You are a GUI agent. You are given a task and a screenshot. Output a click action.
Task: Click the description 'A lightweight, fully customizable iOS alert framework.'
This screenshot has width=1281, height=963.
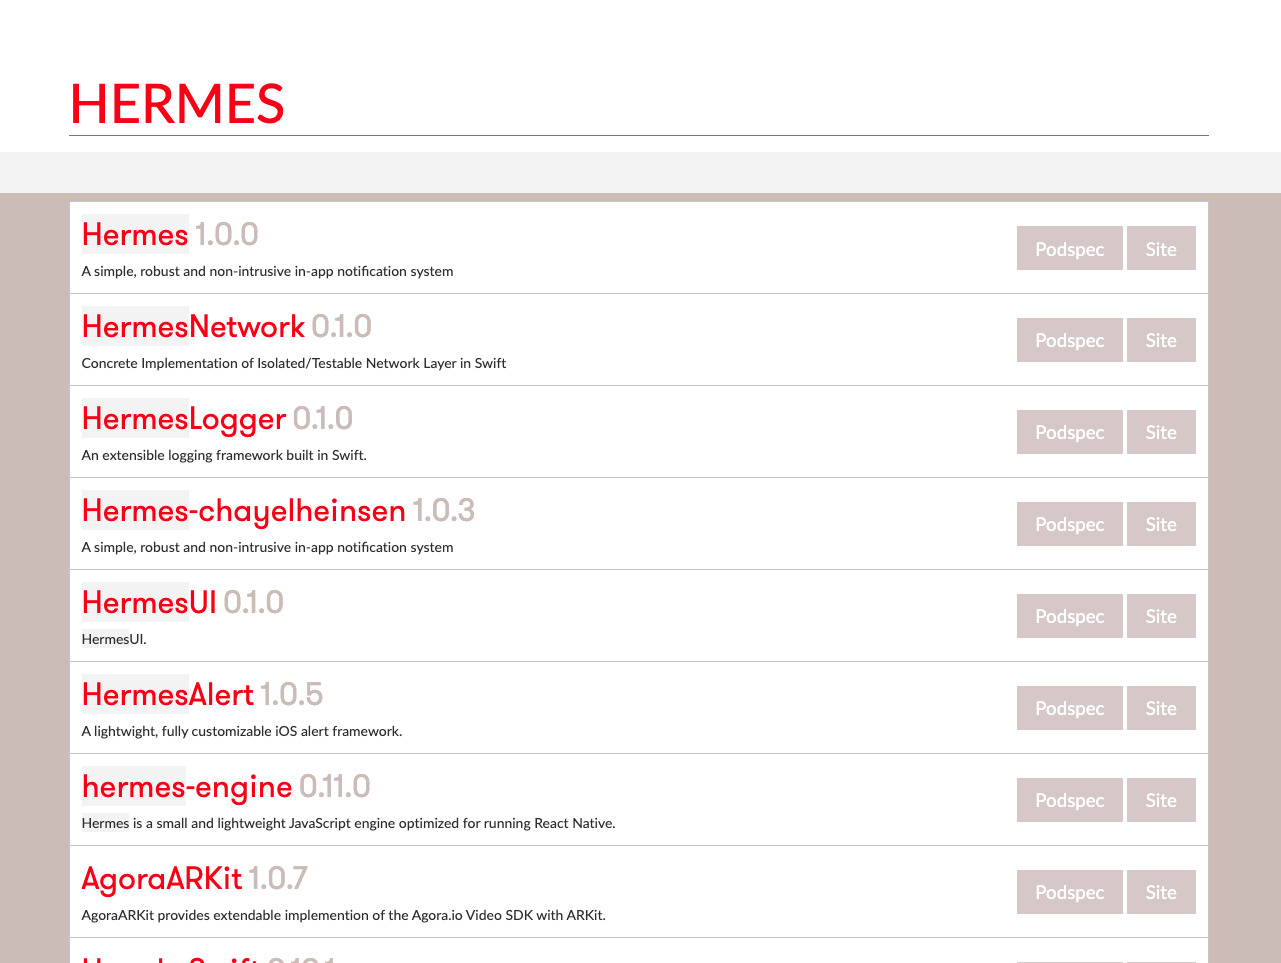tap(242, 731)
